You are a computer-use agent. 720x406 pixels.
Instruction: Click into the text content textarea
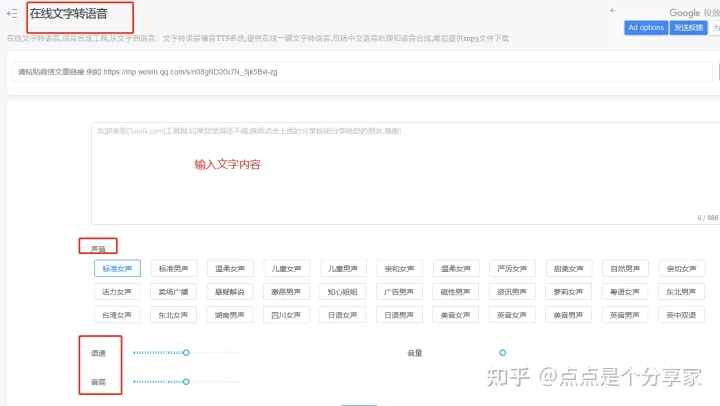(x=405, y=174)
